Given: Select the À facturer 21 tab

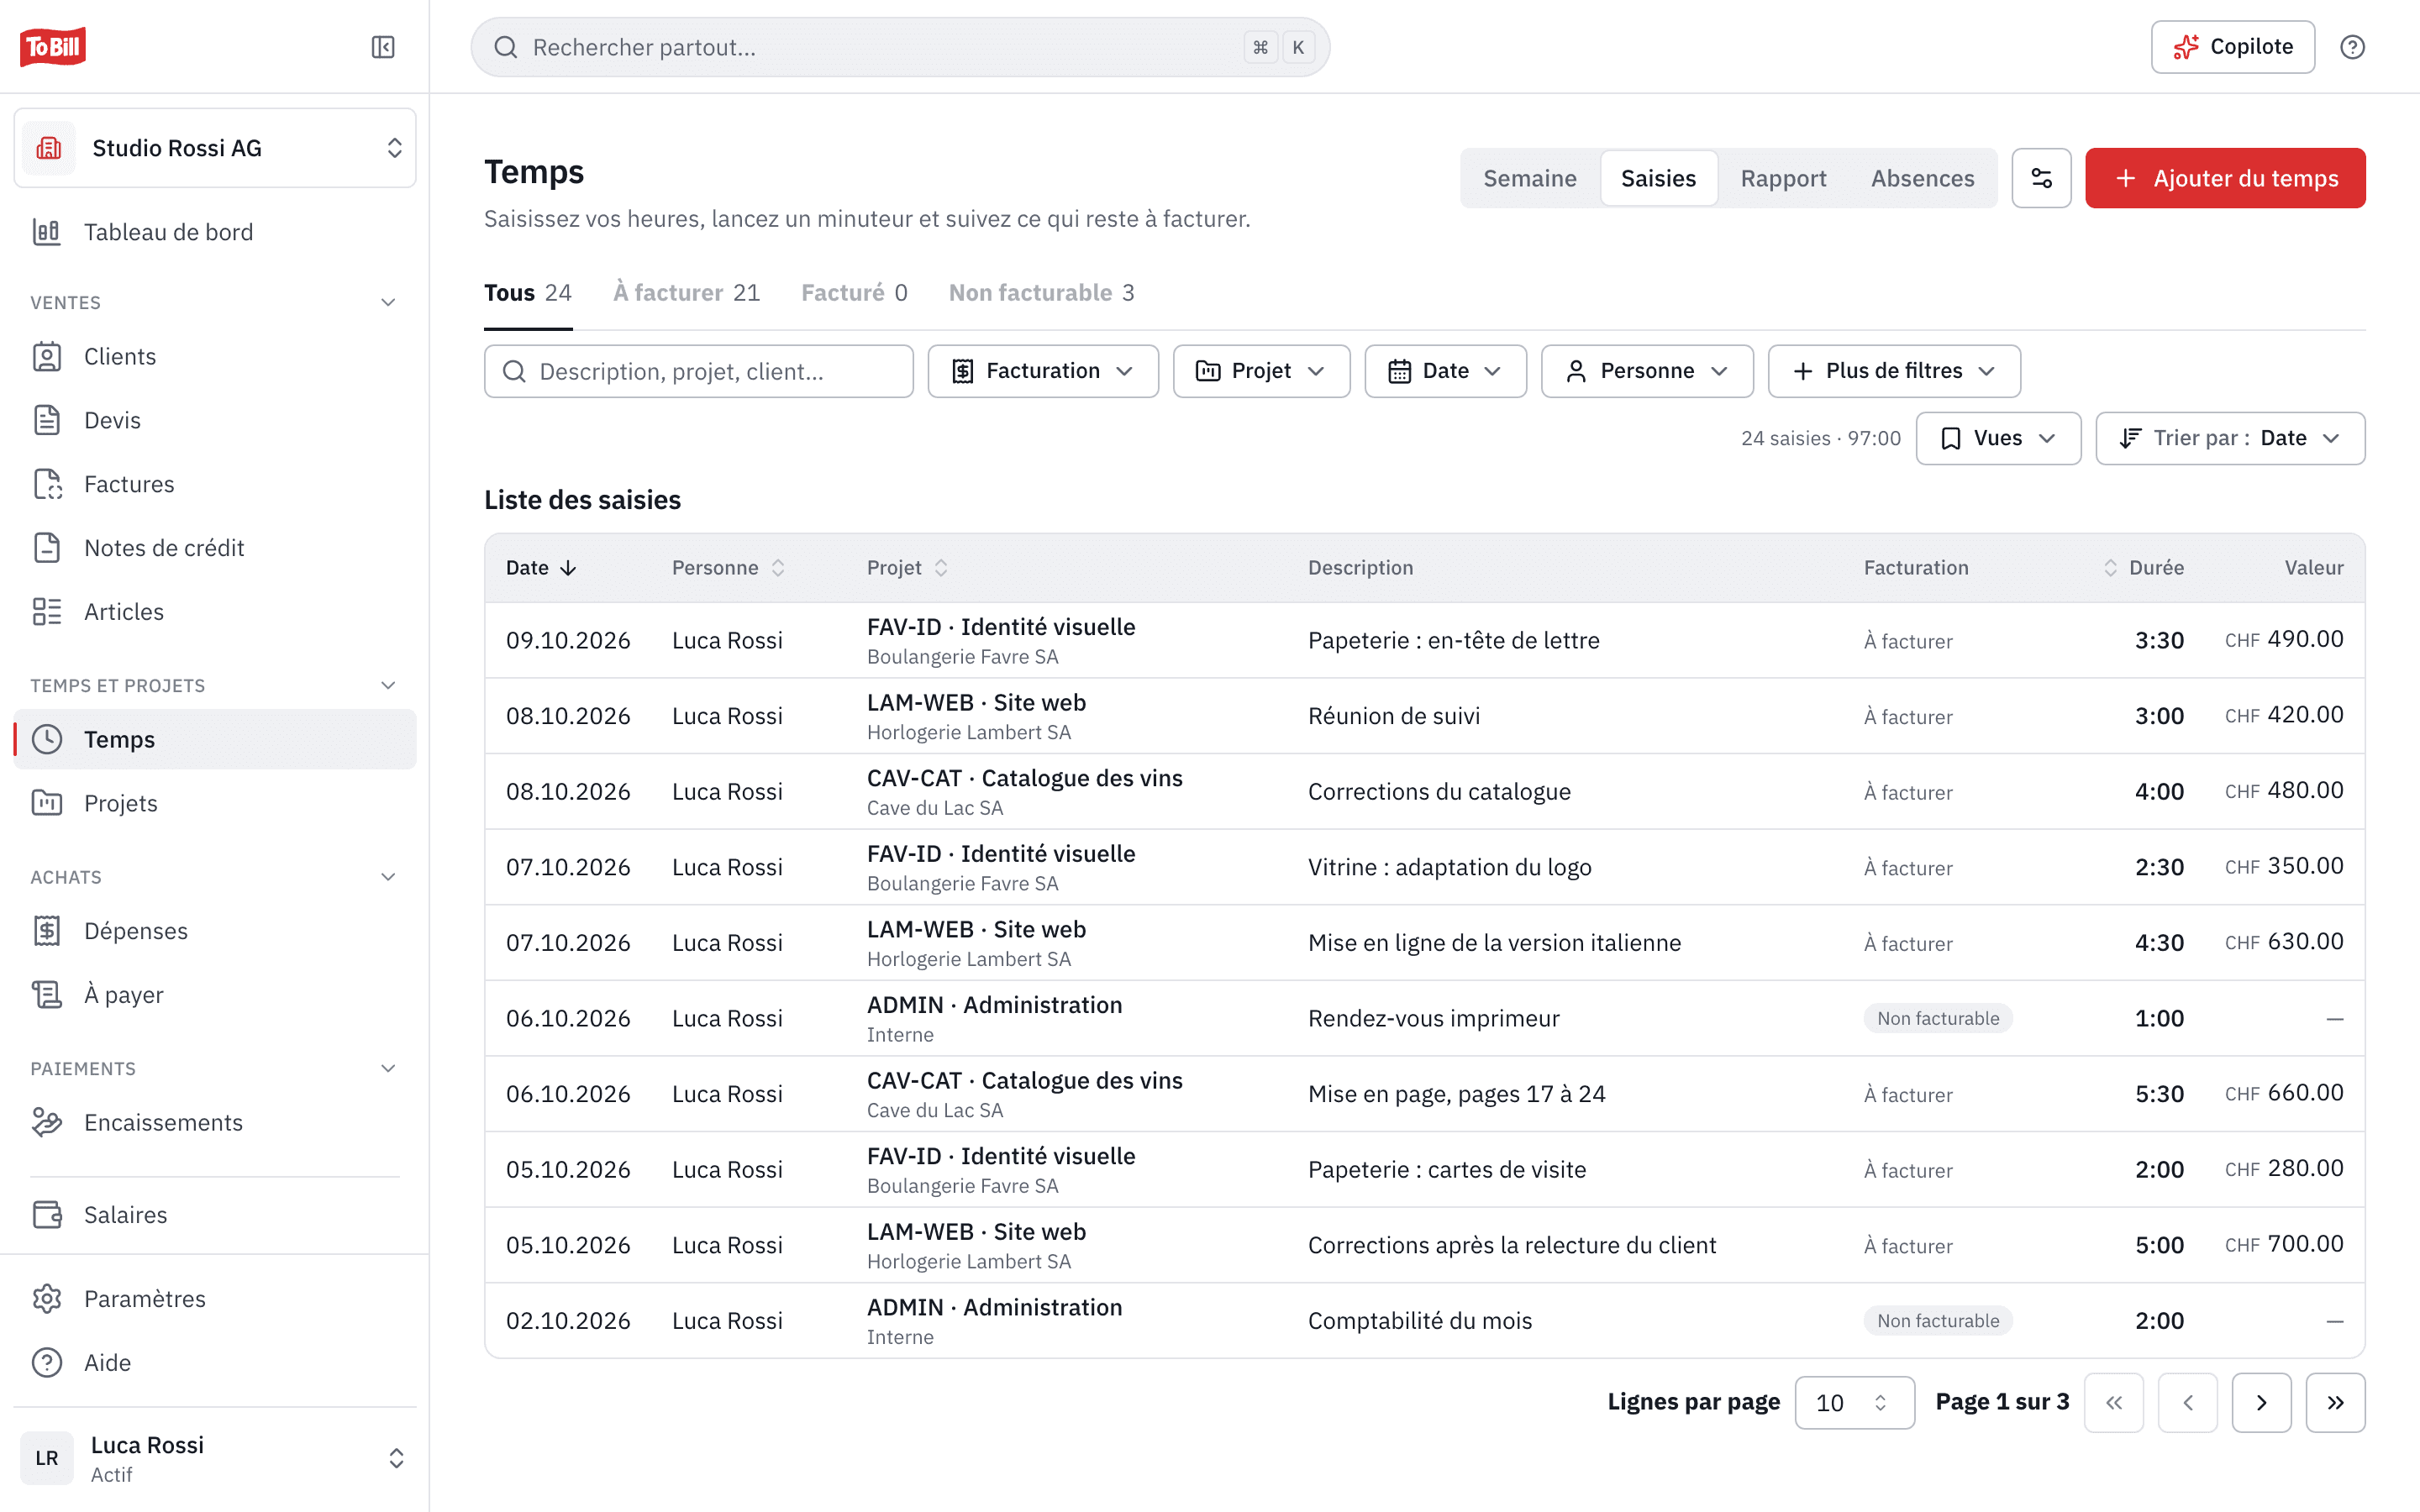Looking at the screenshot, I should point(686,293).
